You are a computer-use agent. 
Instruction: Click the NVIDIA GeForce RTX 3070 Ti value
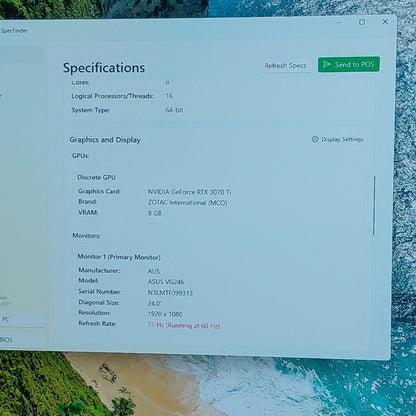[x=189, y=192]
